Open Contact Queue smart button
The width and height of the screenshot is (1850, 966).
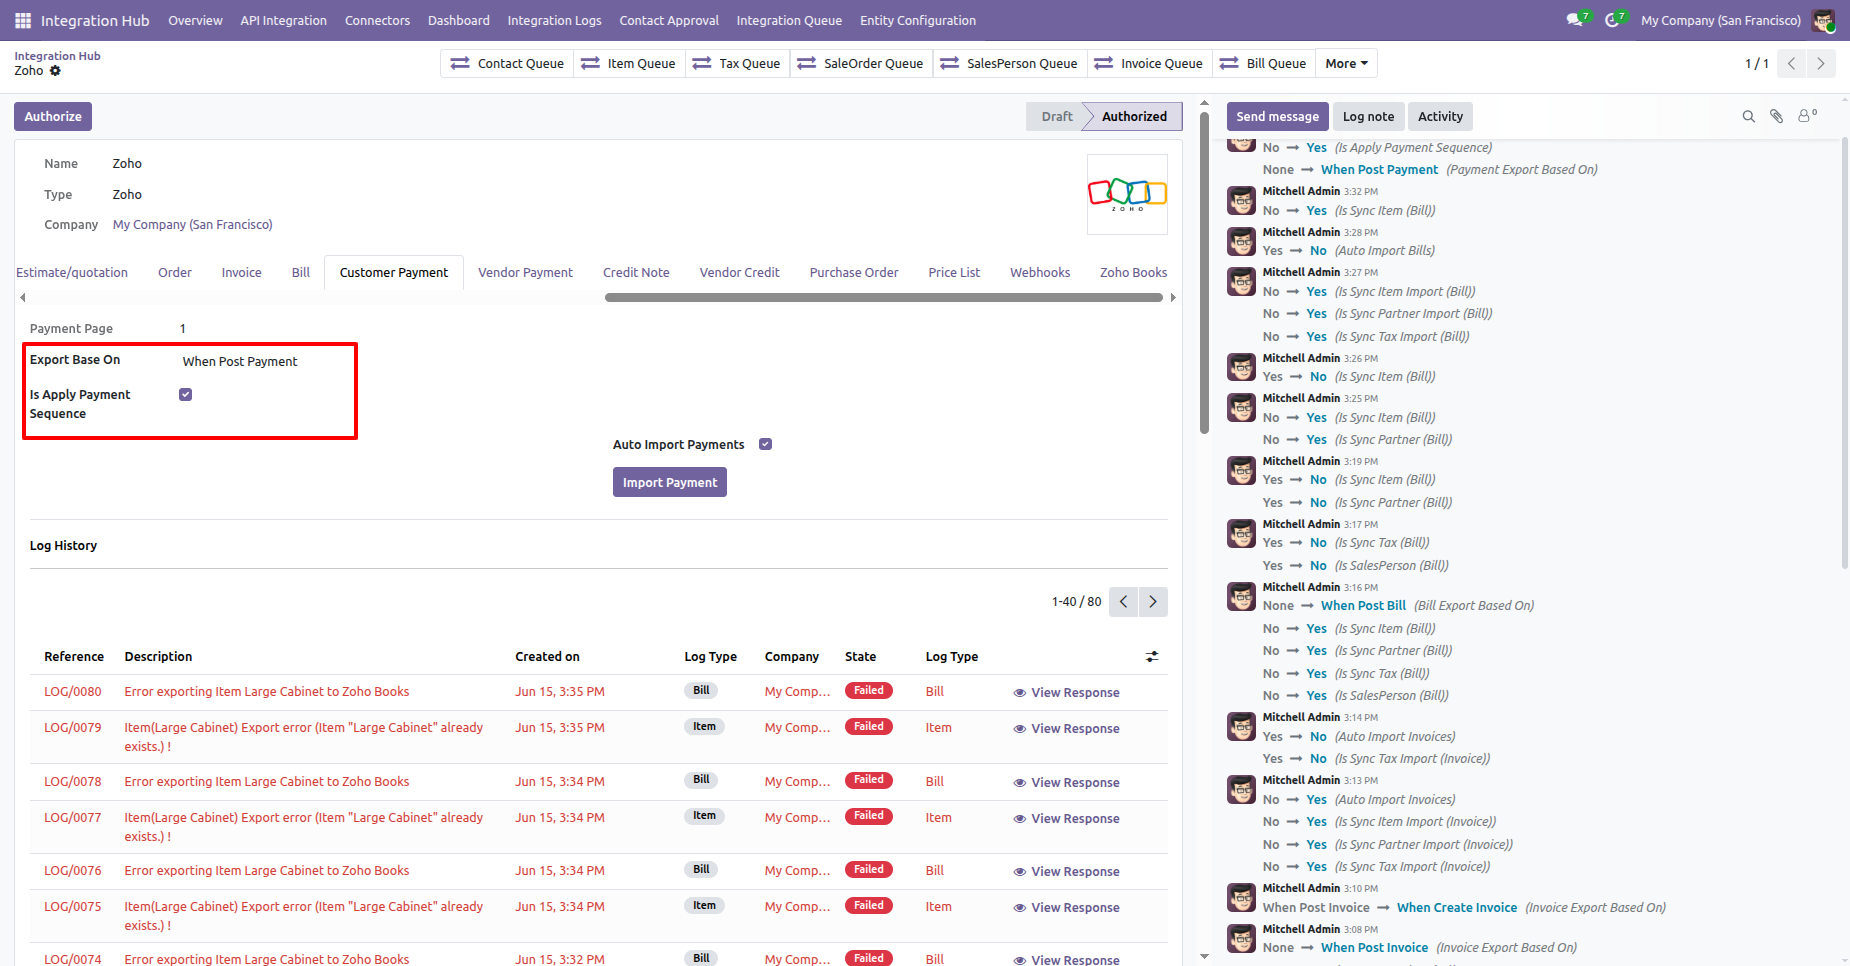click(507, 63)
